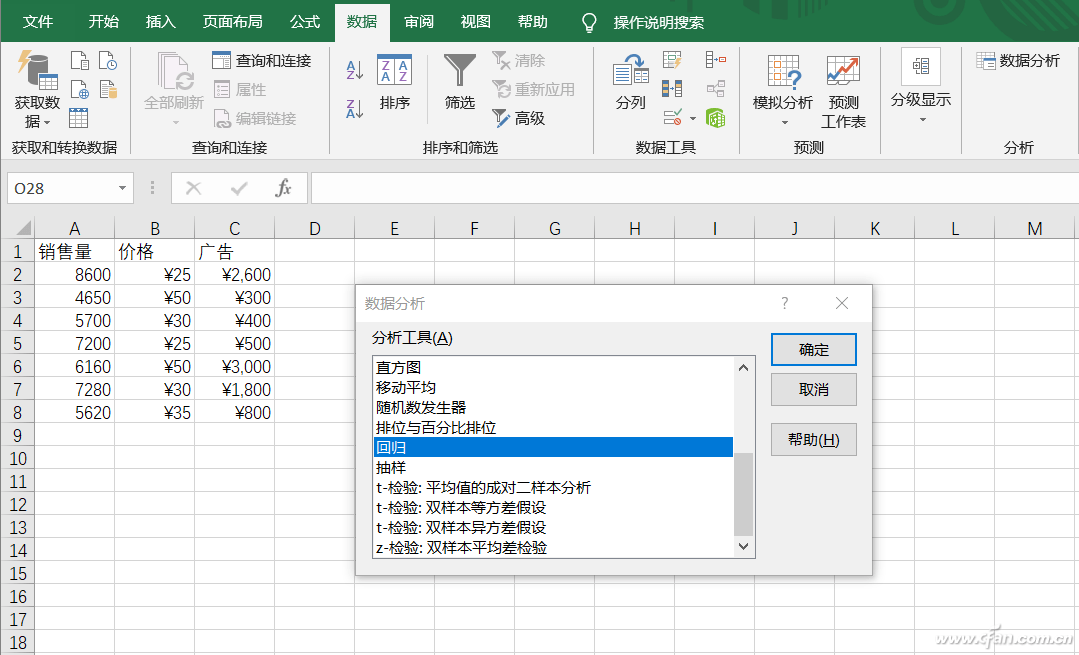Viewport: 1079px width, 655px height.
Task: Click the formula bar input field
Action: coord(690,188)
